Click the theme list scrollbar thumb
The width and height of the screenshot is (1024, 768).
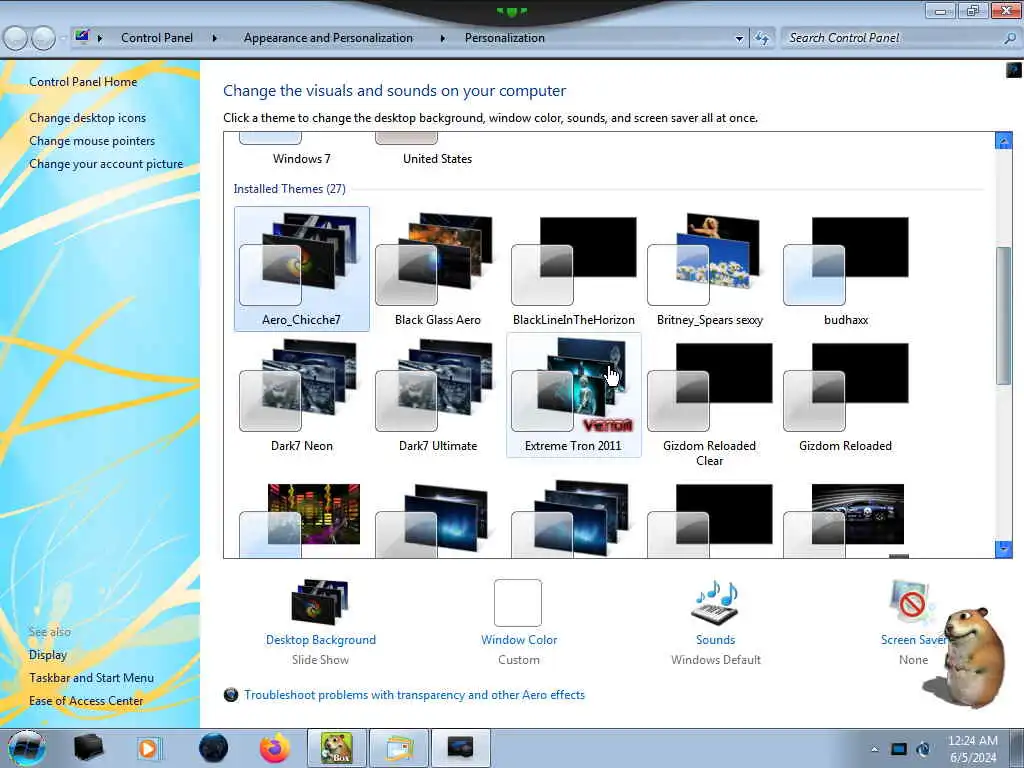click(1003, 316)
